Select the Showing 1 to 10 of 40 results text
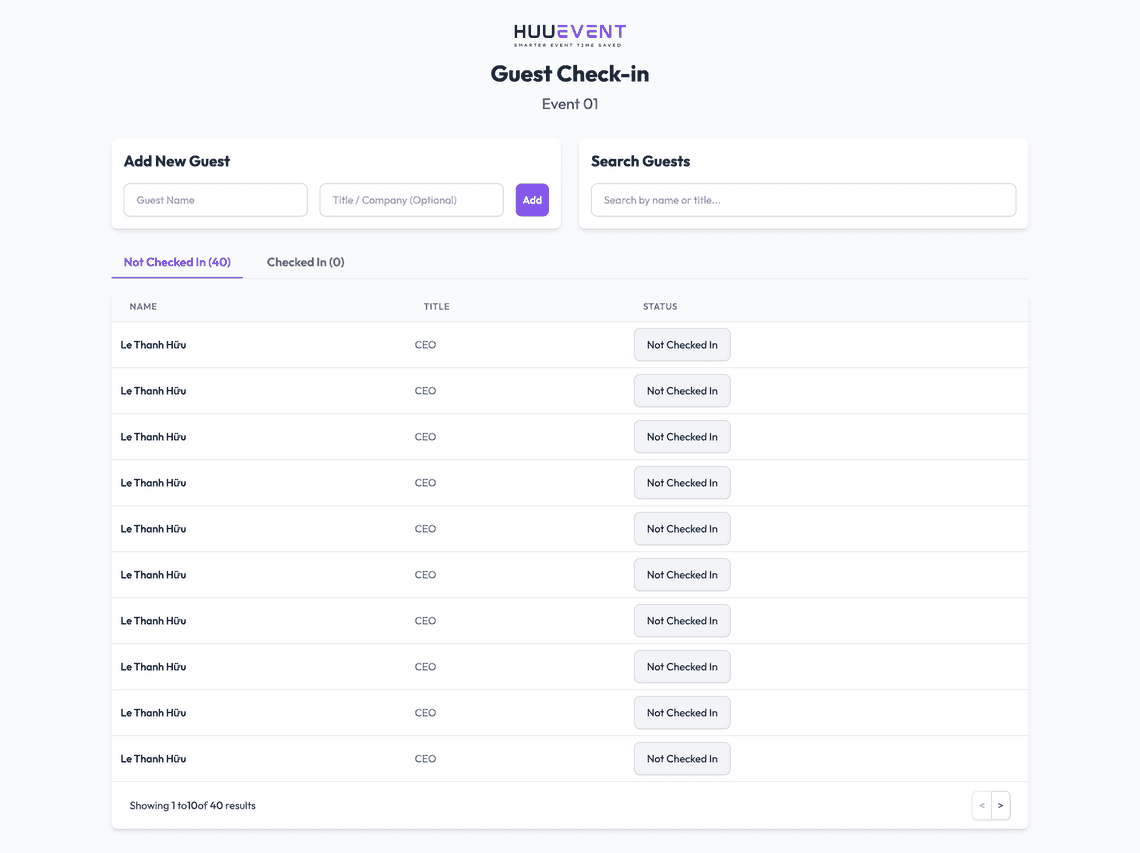The width and height of the screenshot is (1140, 853). (193, 805)
